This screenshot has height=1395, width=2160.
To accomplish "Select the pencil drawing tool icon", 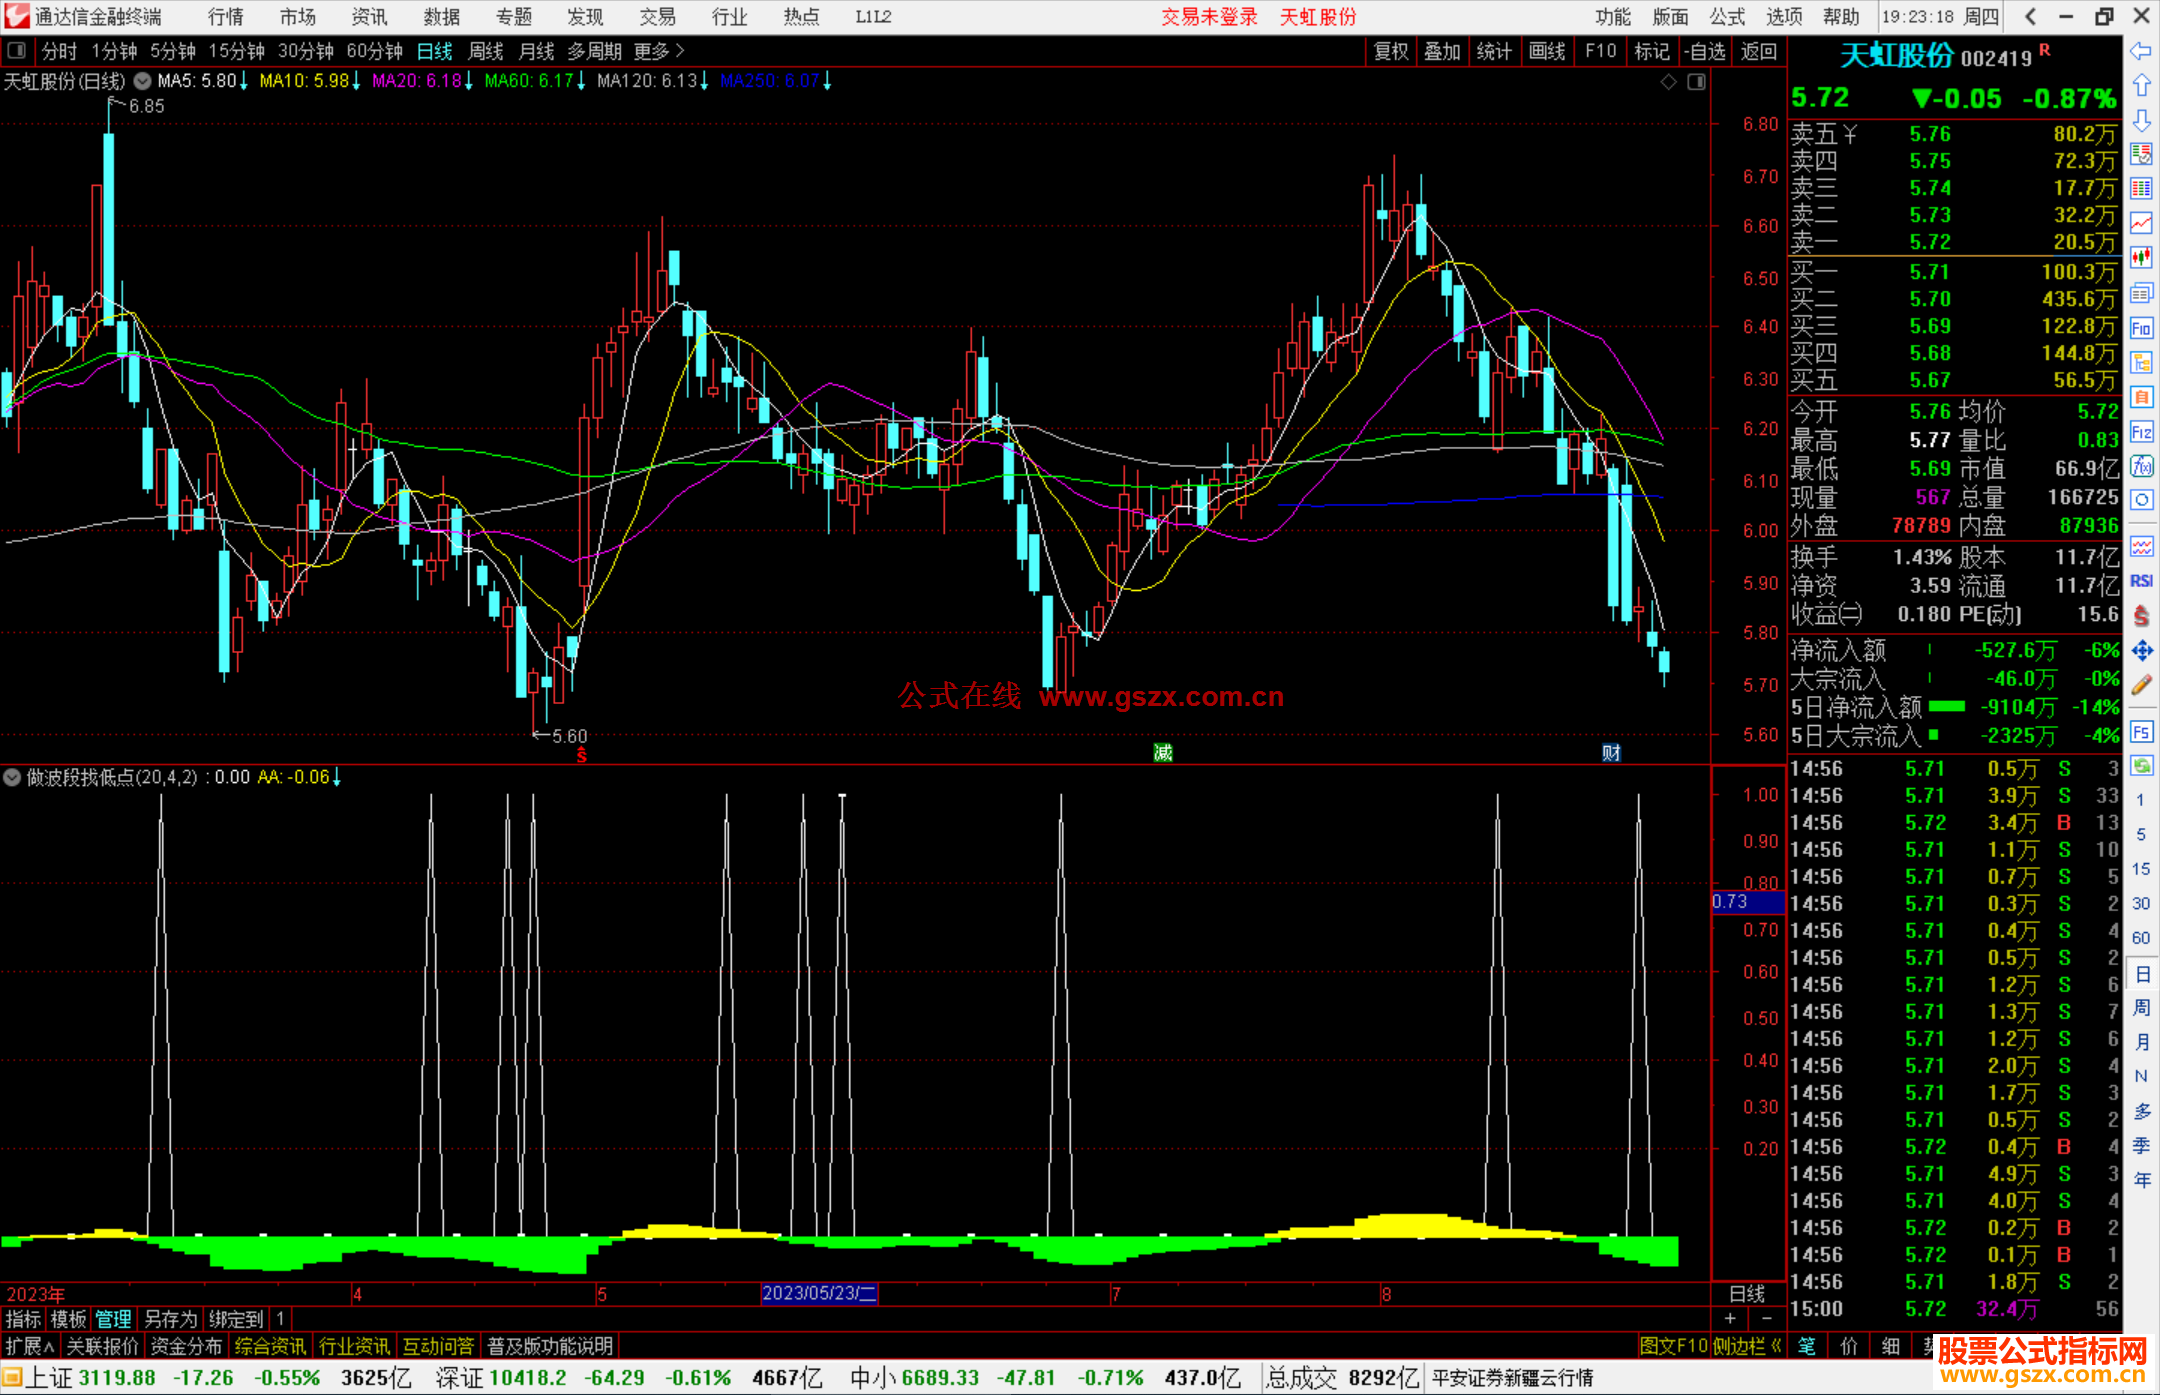I will coord(2141,686).
